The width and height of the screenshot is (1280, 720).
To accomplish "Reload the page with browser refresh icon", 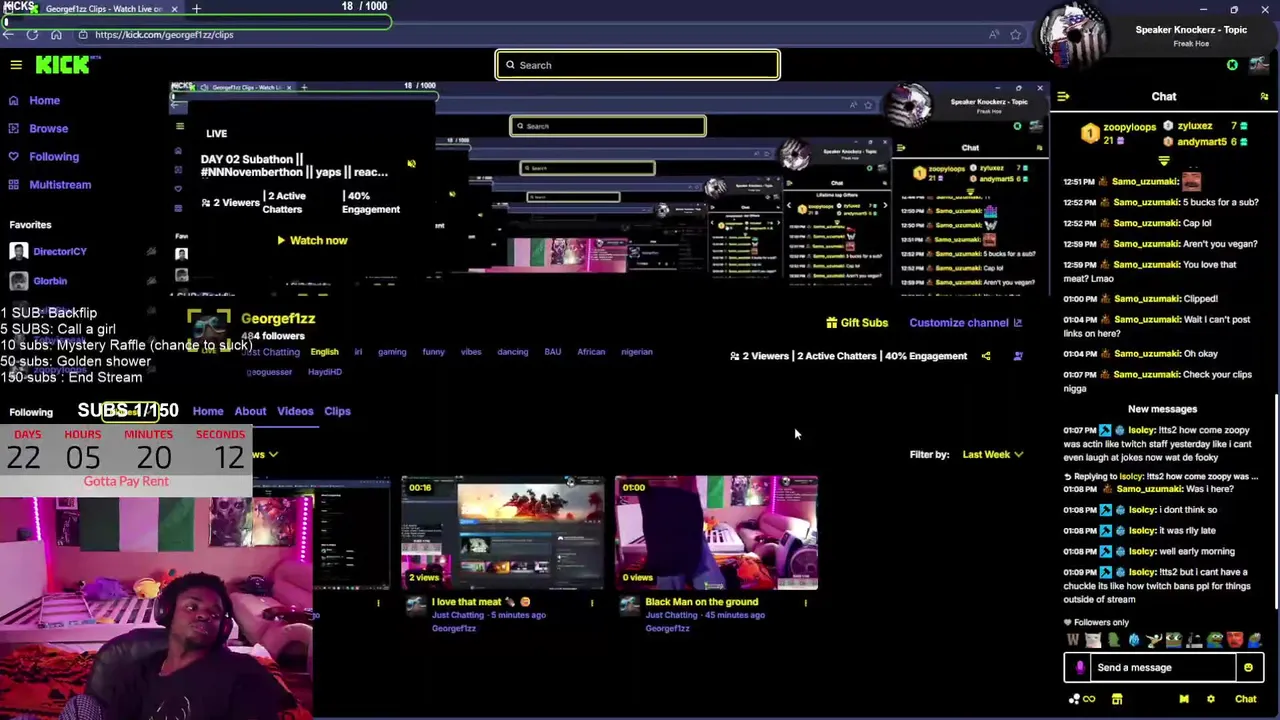I will click(32, 34).
